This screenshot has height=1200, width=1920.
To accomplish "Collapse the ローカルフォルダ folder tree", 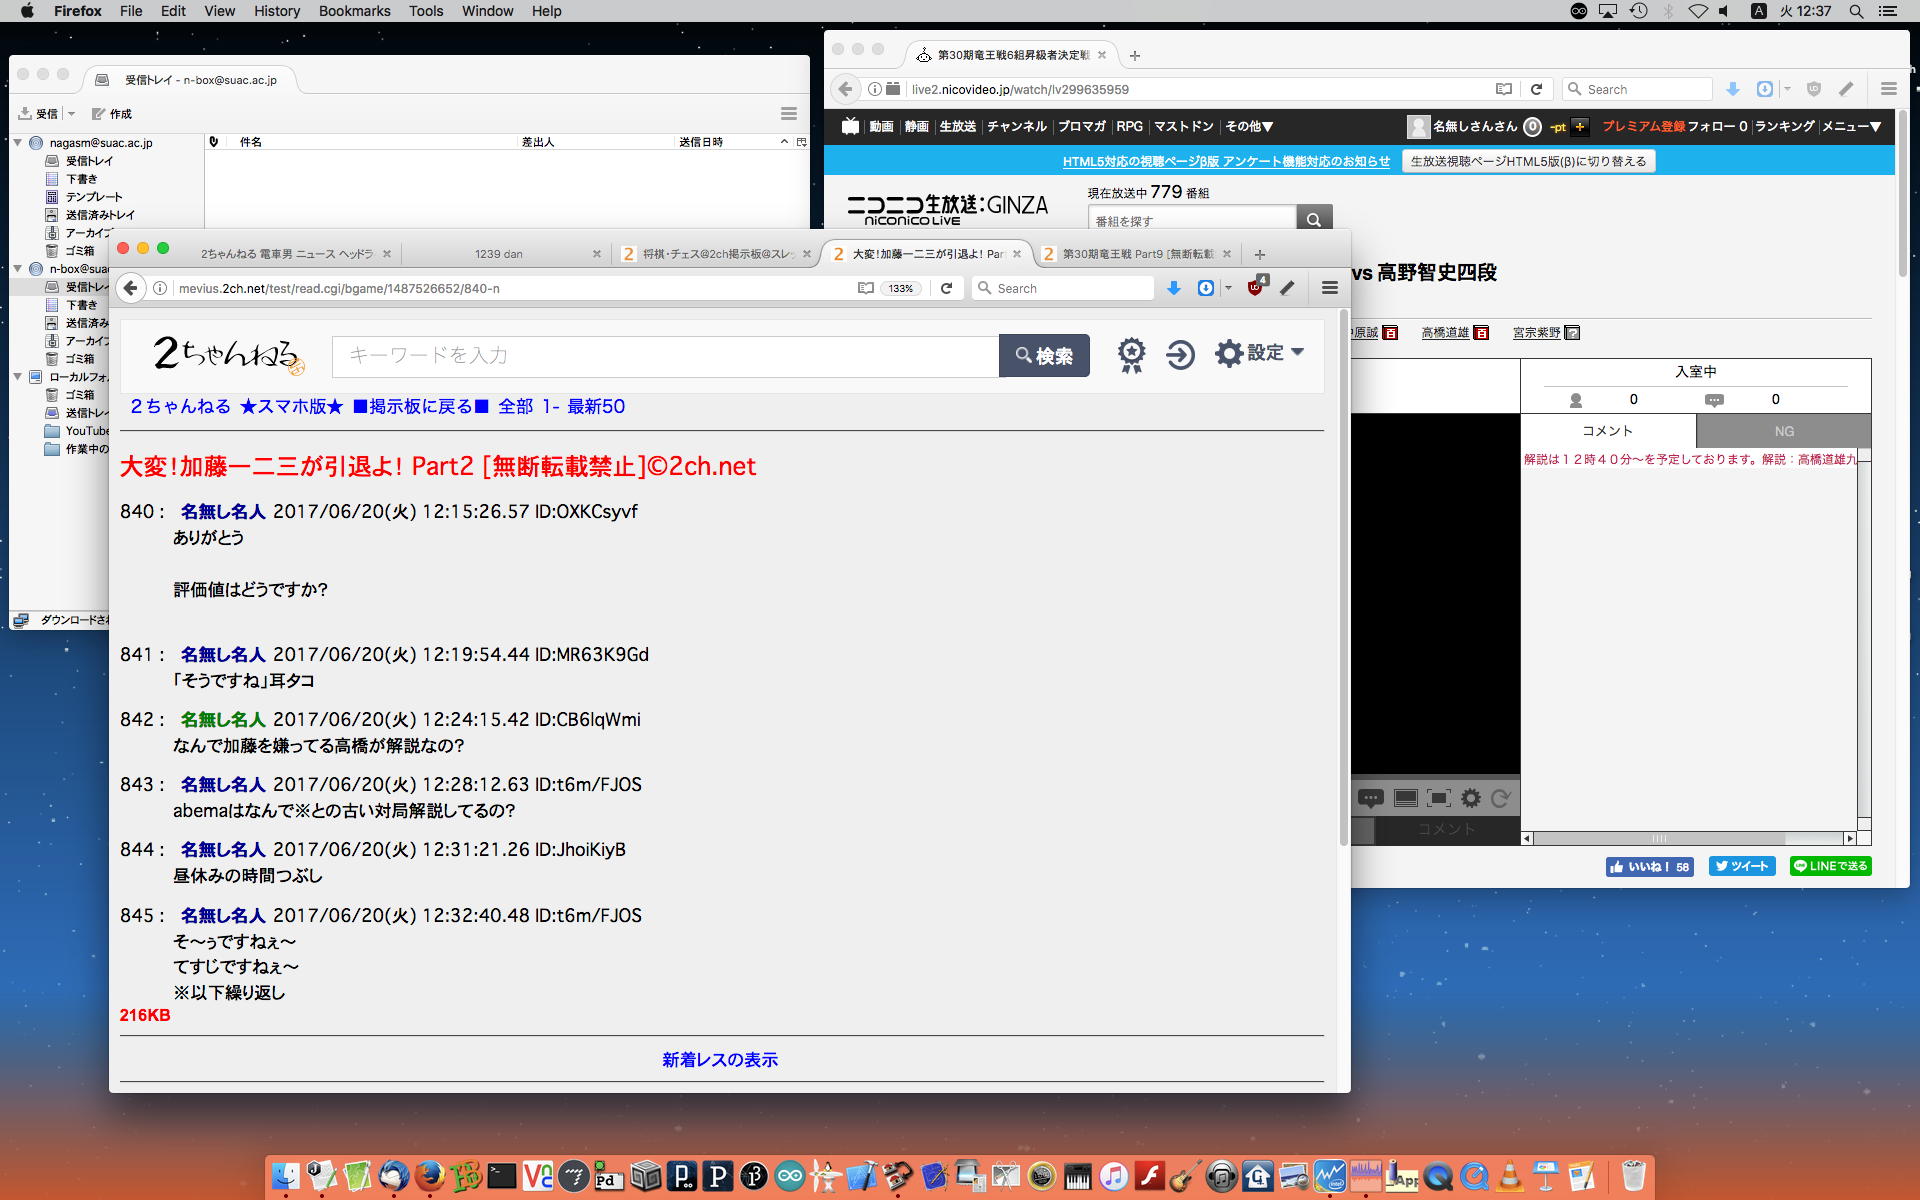I will click(18, 377).
